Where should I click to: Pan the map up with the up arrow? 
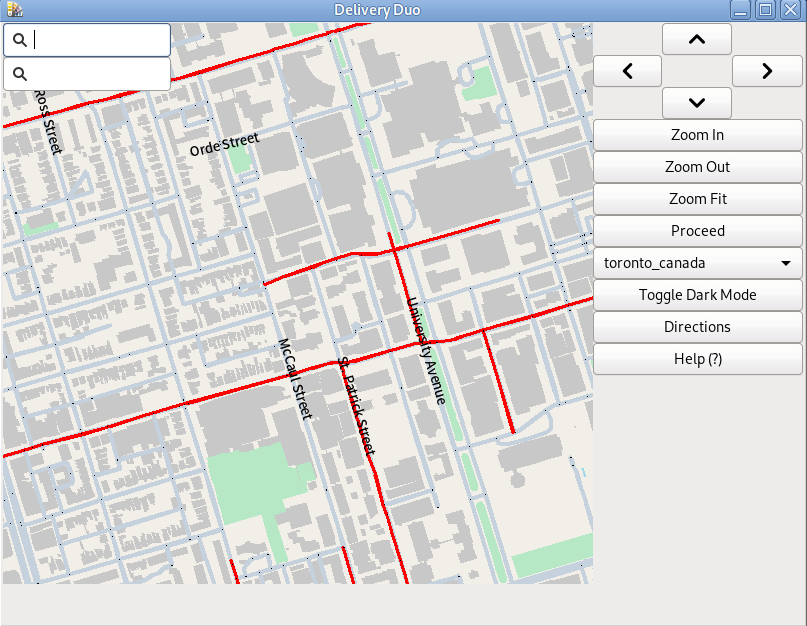(x=697, y=40)
